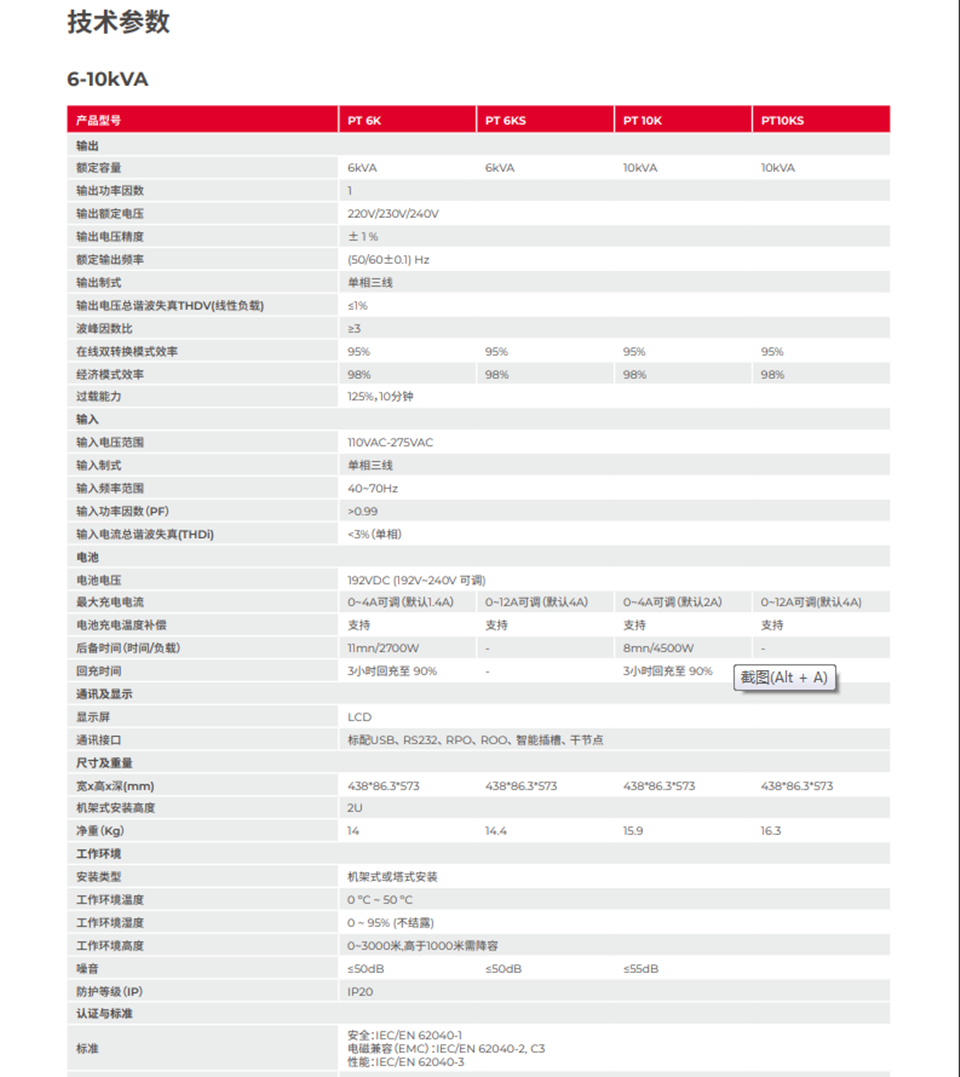
Task: Click the 标配USB、RS232 interface value
Action: (475, 740)
